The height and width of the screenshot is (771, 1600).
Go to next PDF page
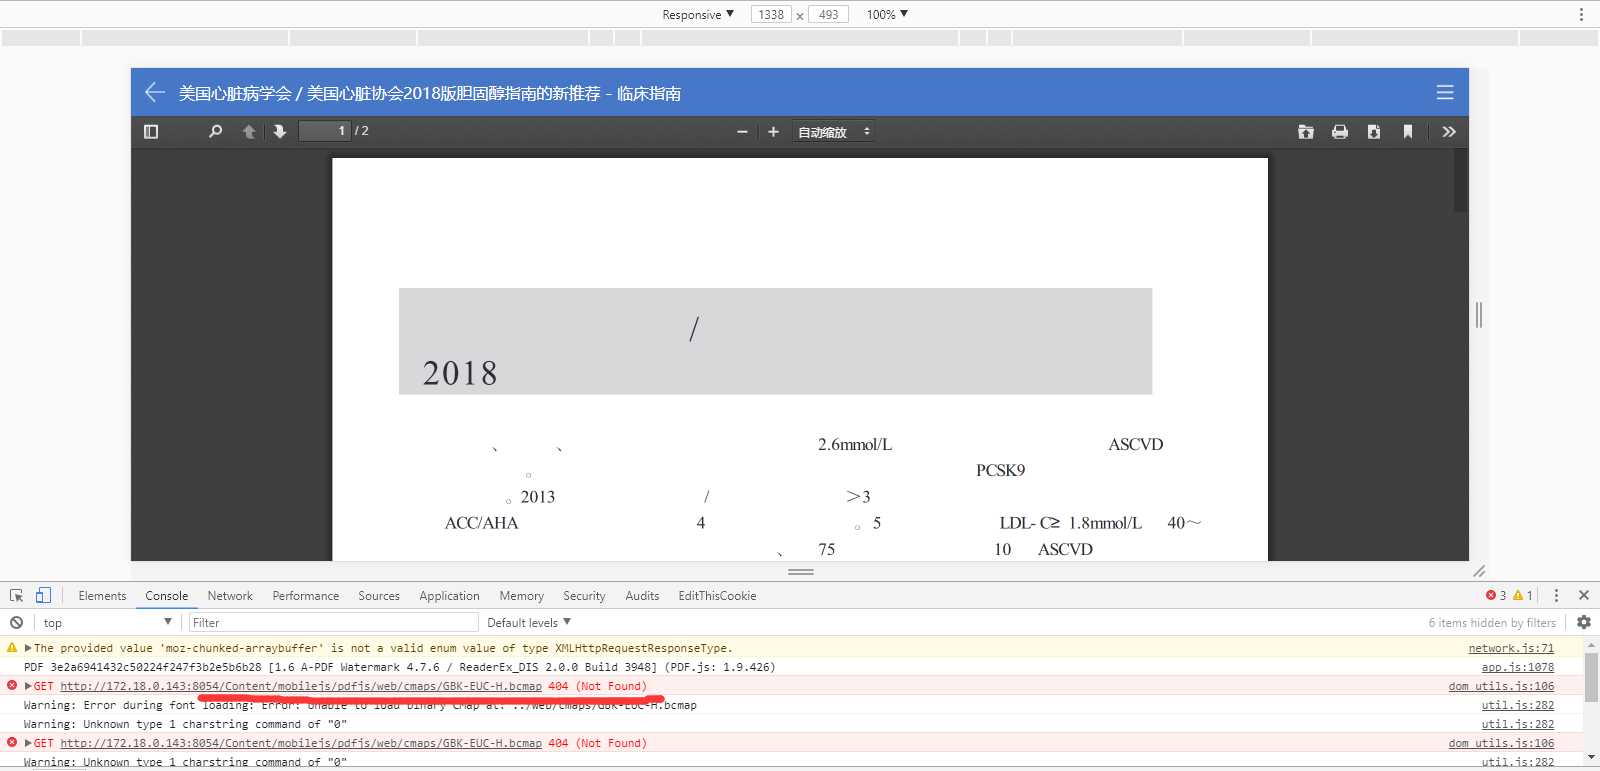(x=280, y=131)
